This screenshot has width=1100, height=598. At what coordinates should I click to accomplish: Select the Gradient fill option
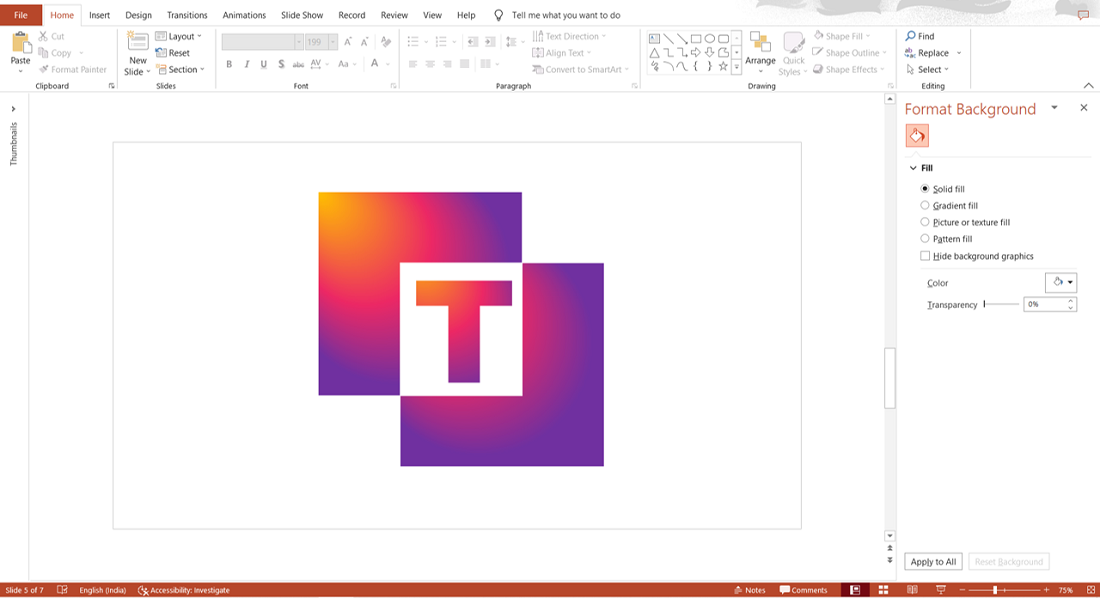coord(948,206)
